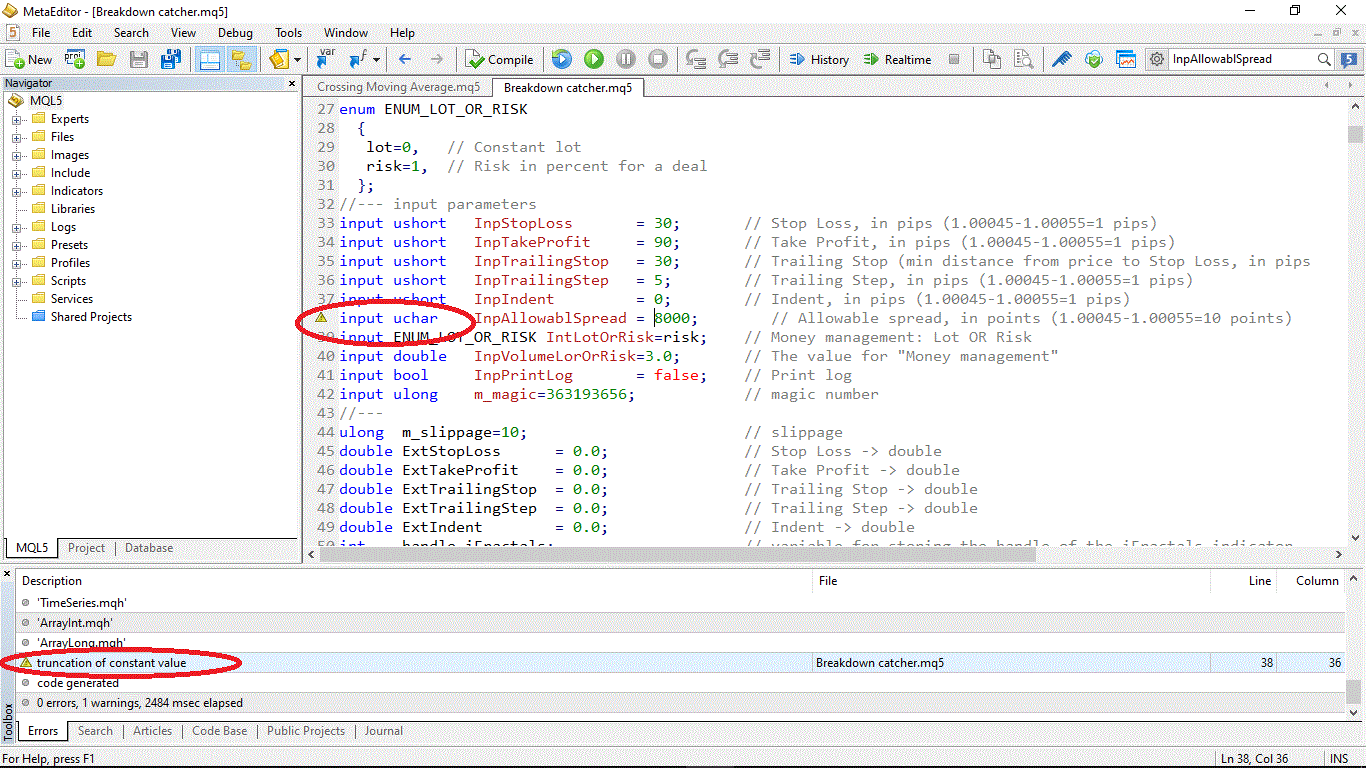
Task: Expand the Indicators folder node
Action: click(x=17, y=191)
